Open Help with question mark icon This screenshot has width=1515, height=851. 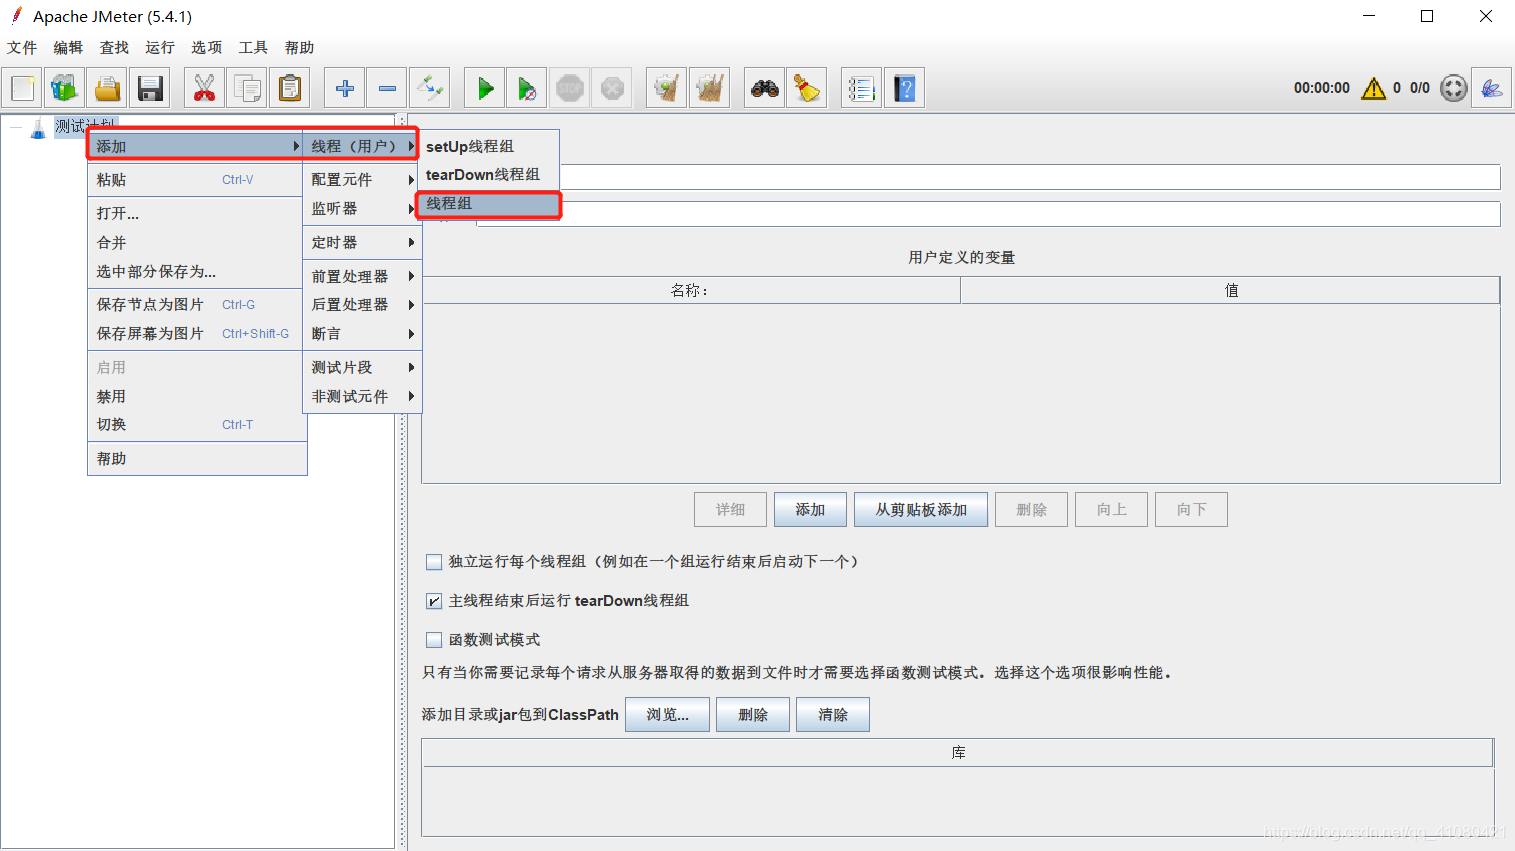point(904,88)
